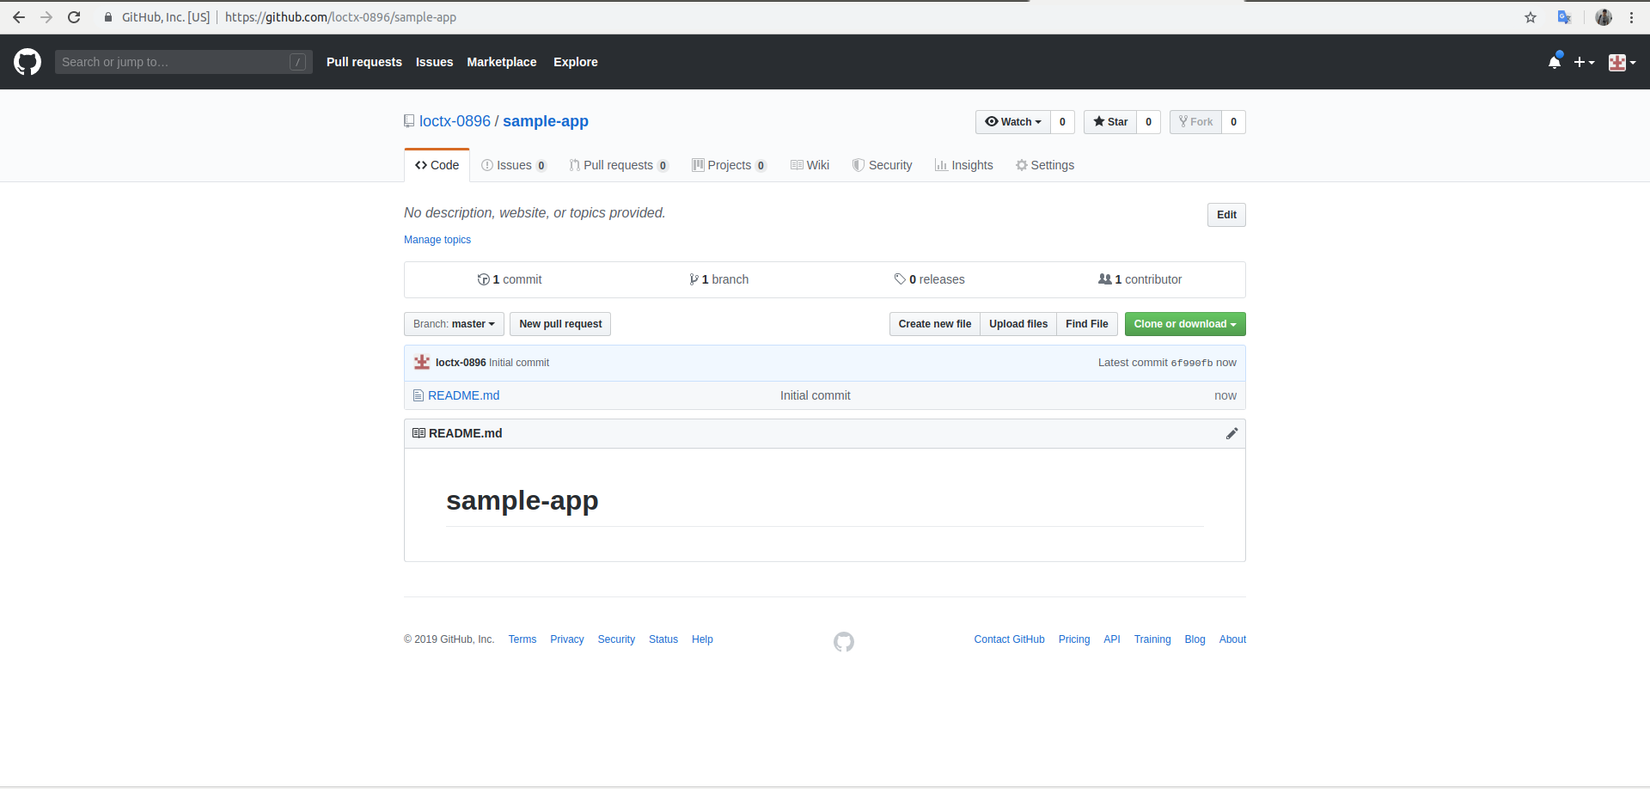Image resolution: width=1650 pixels, height=789 pixels.
Task: Click the footer GitHub logo
Action: point(844,641)
